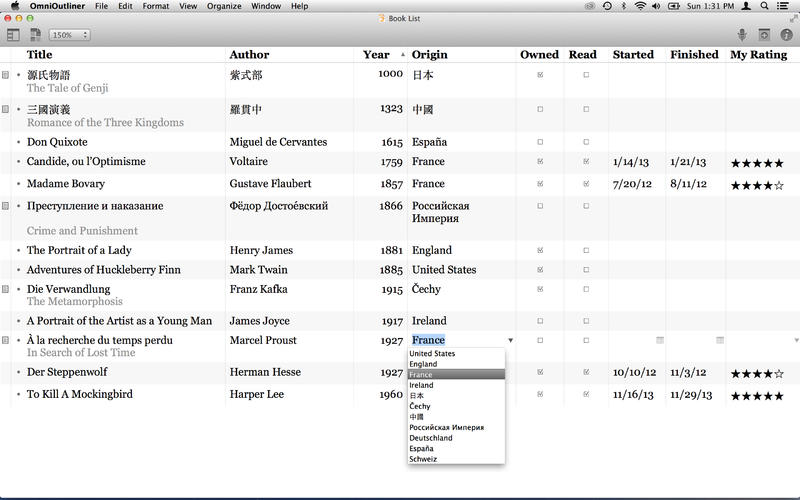800x500 pixels.
Task: Toggle the sidebar panel icon in toolbar
Action: click(13, 35)
